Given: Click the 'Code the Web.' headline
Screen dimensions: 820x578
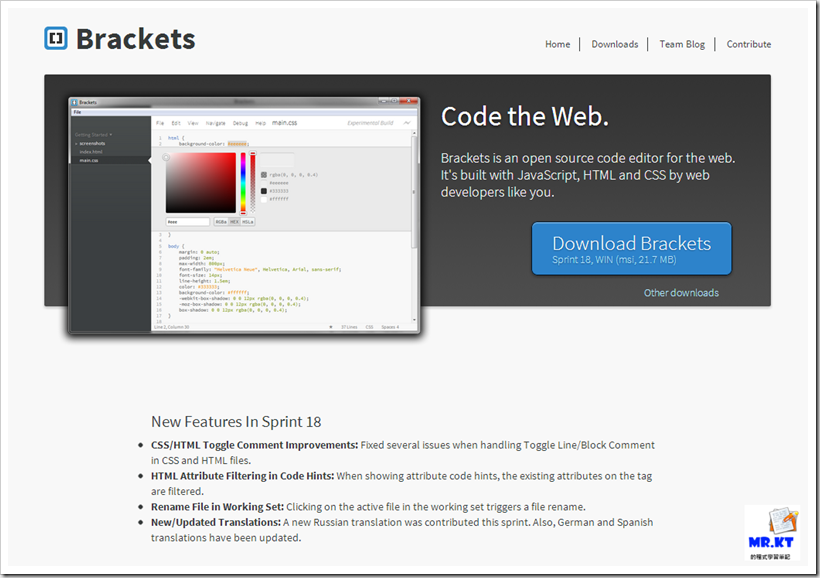Looking at the screenshot, I should coord(525,116).
